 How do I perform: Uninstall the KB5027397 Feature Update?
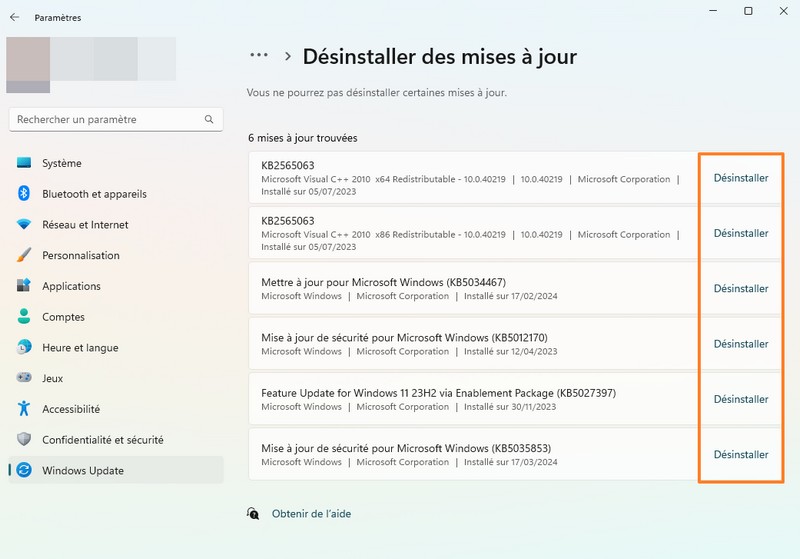[741, 399]
